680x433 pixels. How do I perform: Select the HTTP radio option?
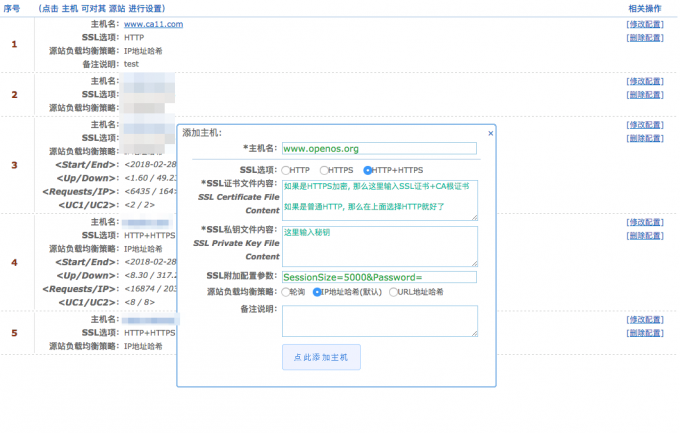pos(286,170)
